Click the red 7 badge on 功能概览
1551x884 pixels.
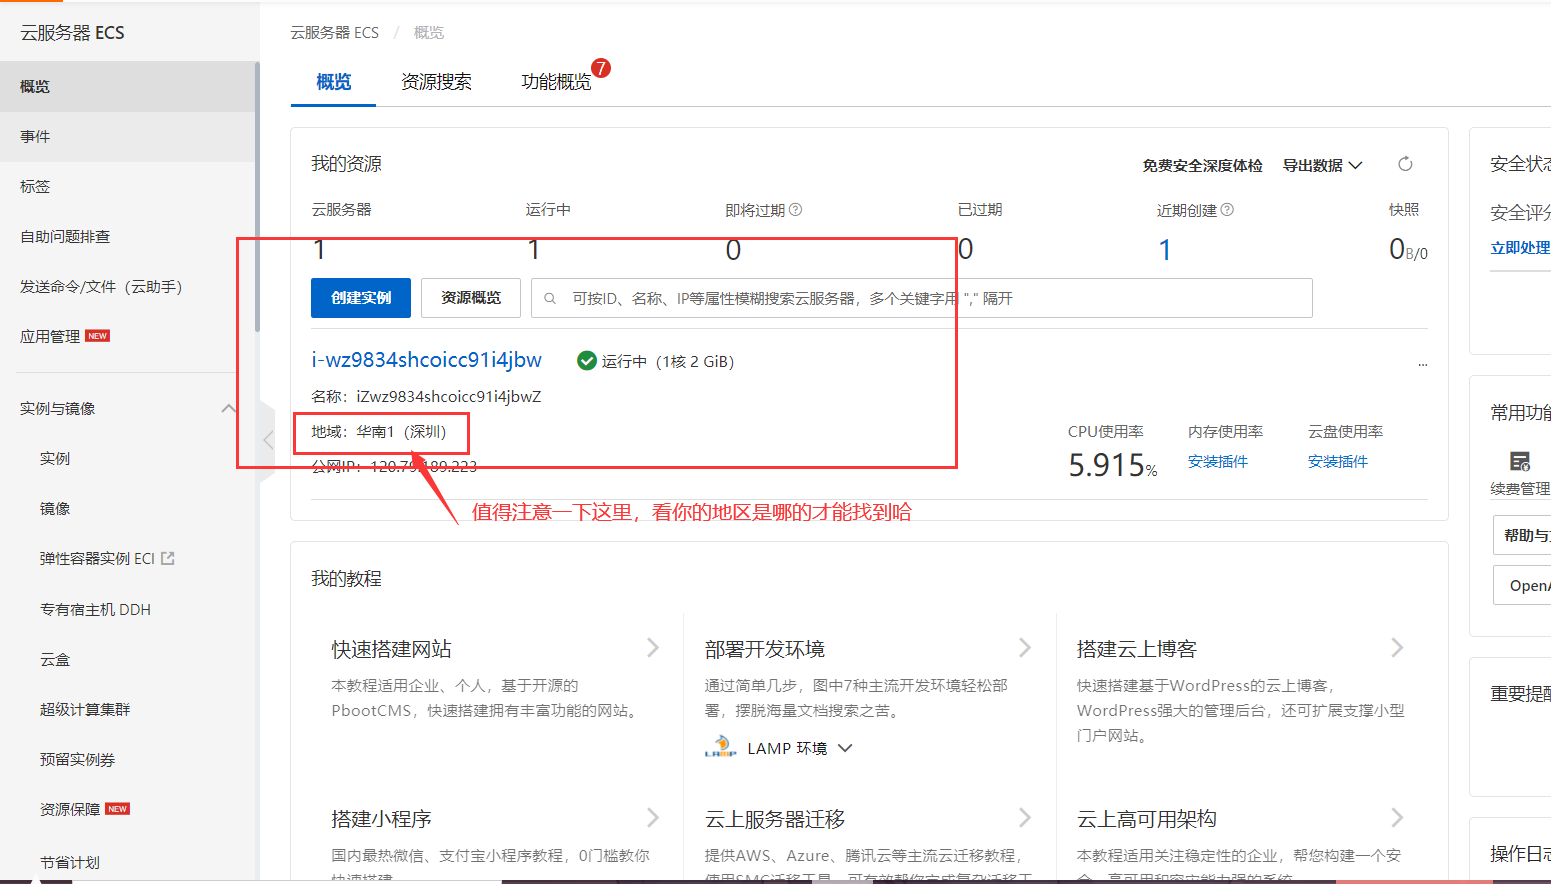point(601,68)
